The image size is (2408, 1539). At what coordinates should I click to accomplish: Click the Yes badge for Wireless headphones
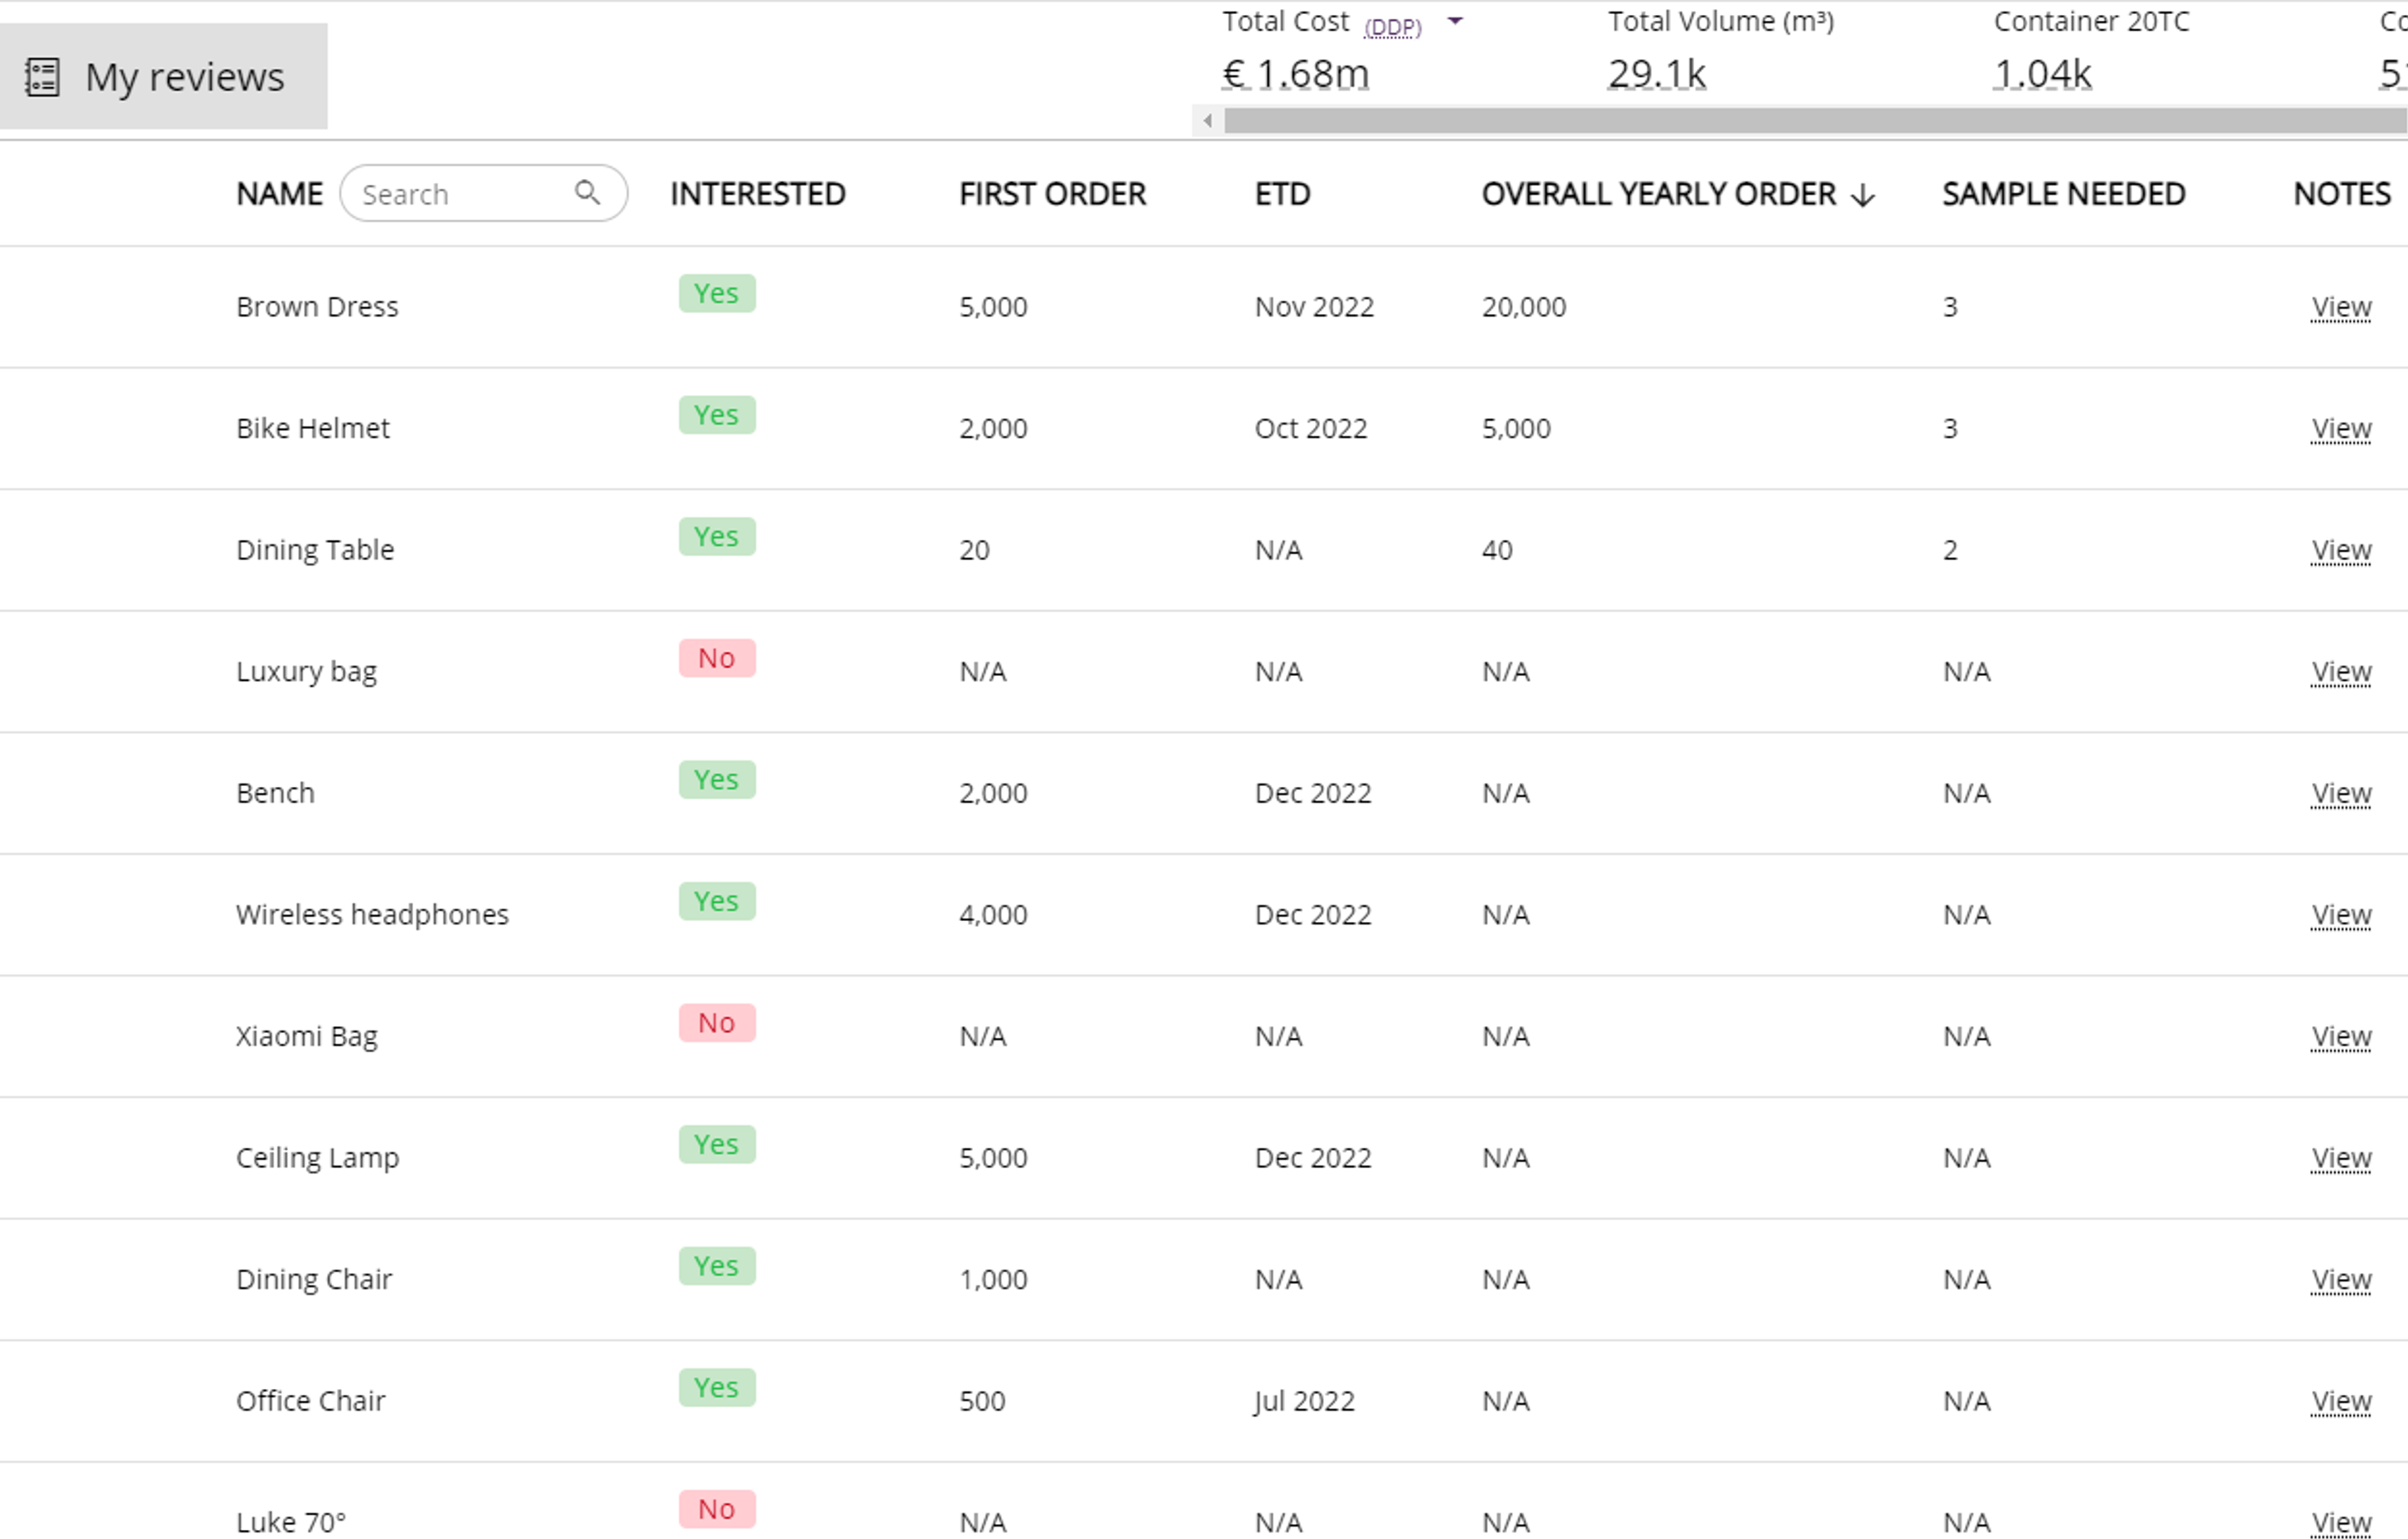pyautogui.click(x=716, y=901)
